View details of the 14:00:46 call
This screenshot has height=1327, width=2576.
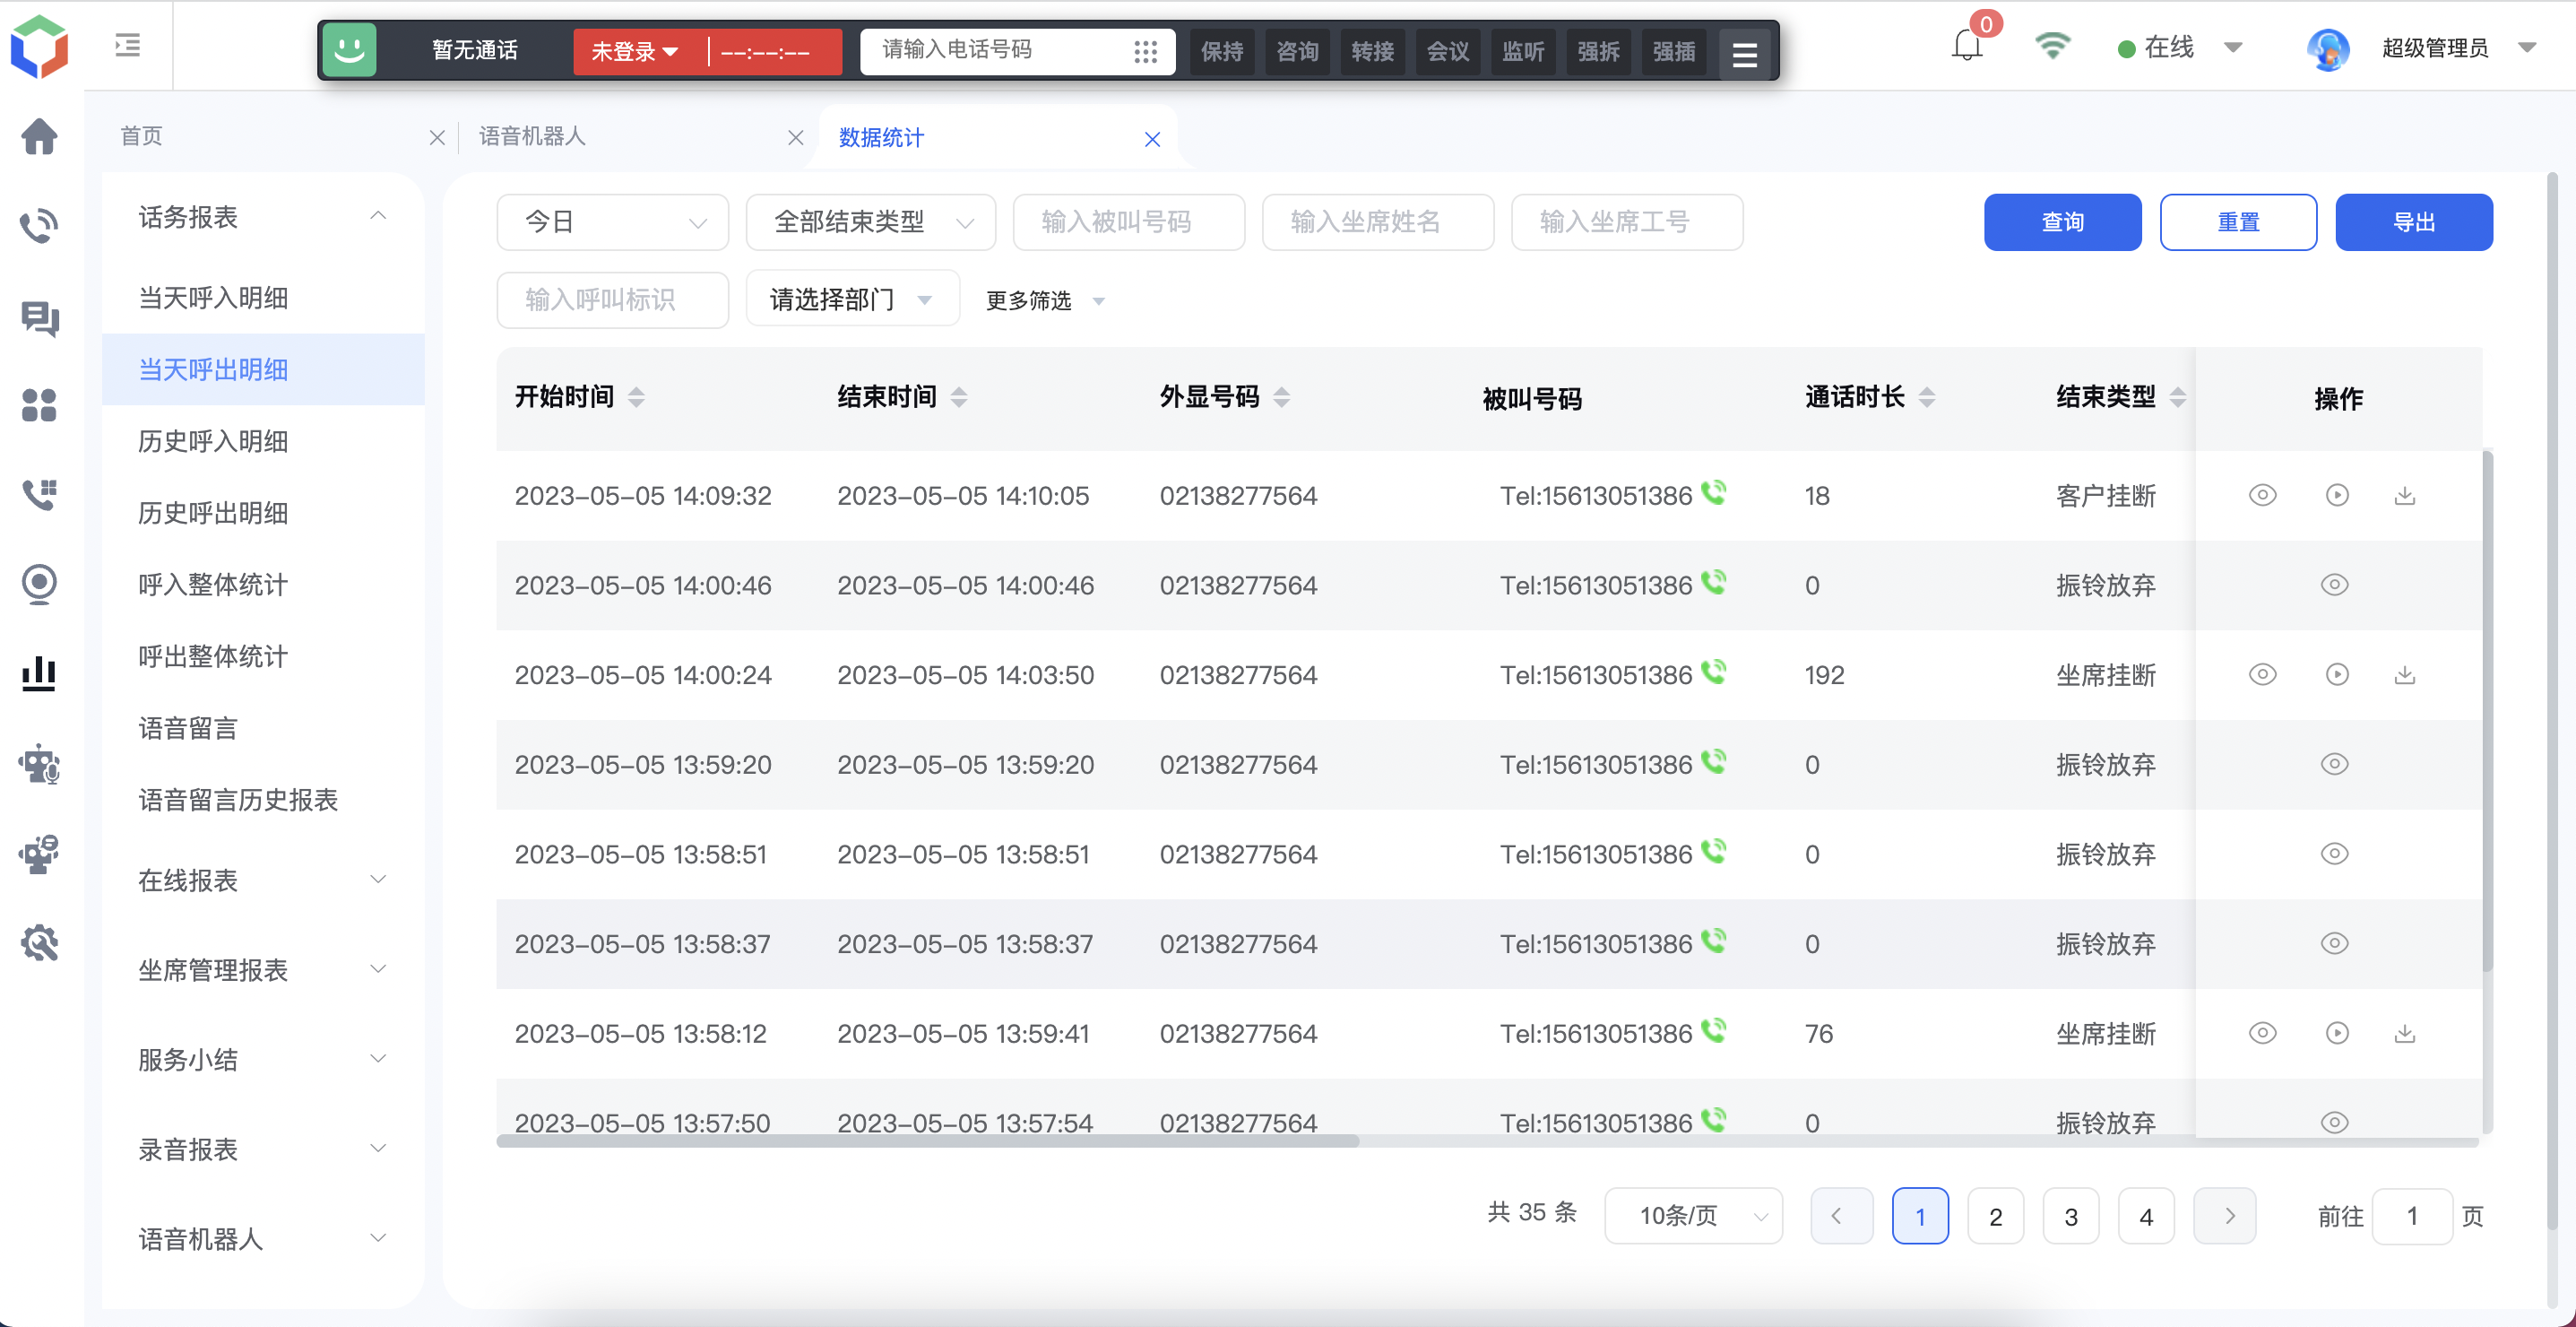(x=2335, y=584)
